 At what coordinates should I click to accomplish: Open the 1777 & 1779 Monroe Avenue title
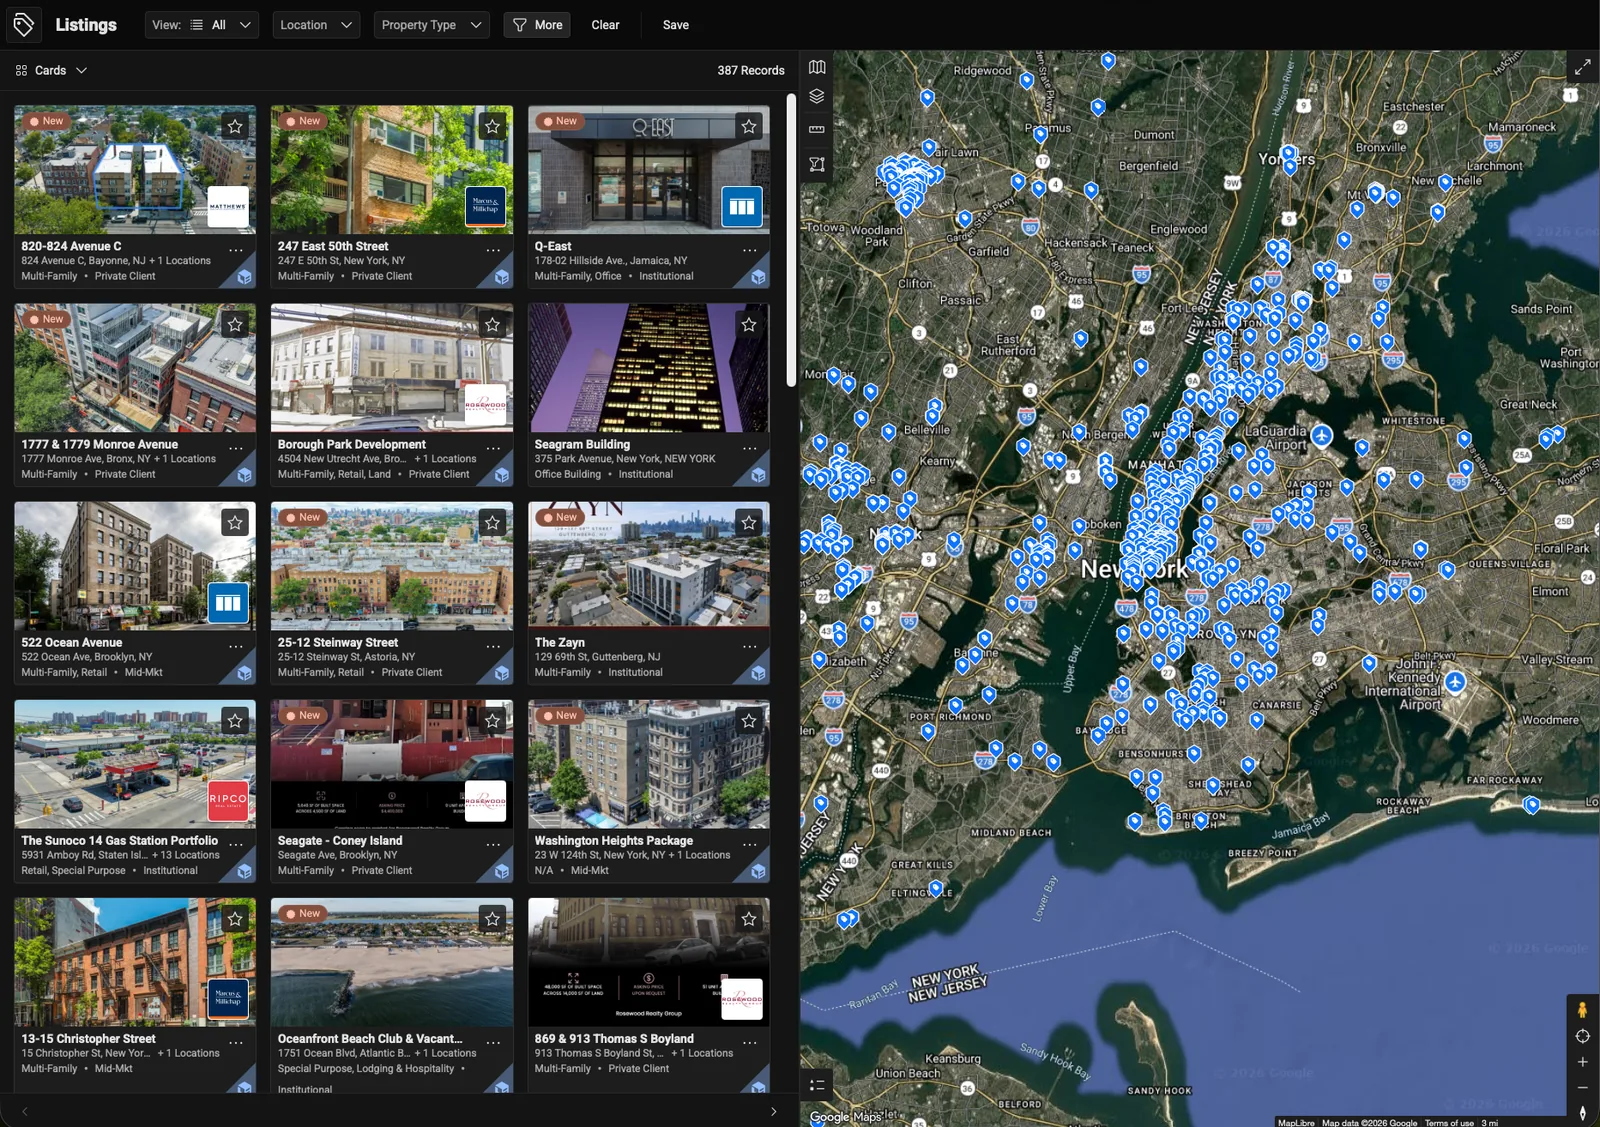point(100,444)
